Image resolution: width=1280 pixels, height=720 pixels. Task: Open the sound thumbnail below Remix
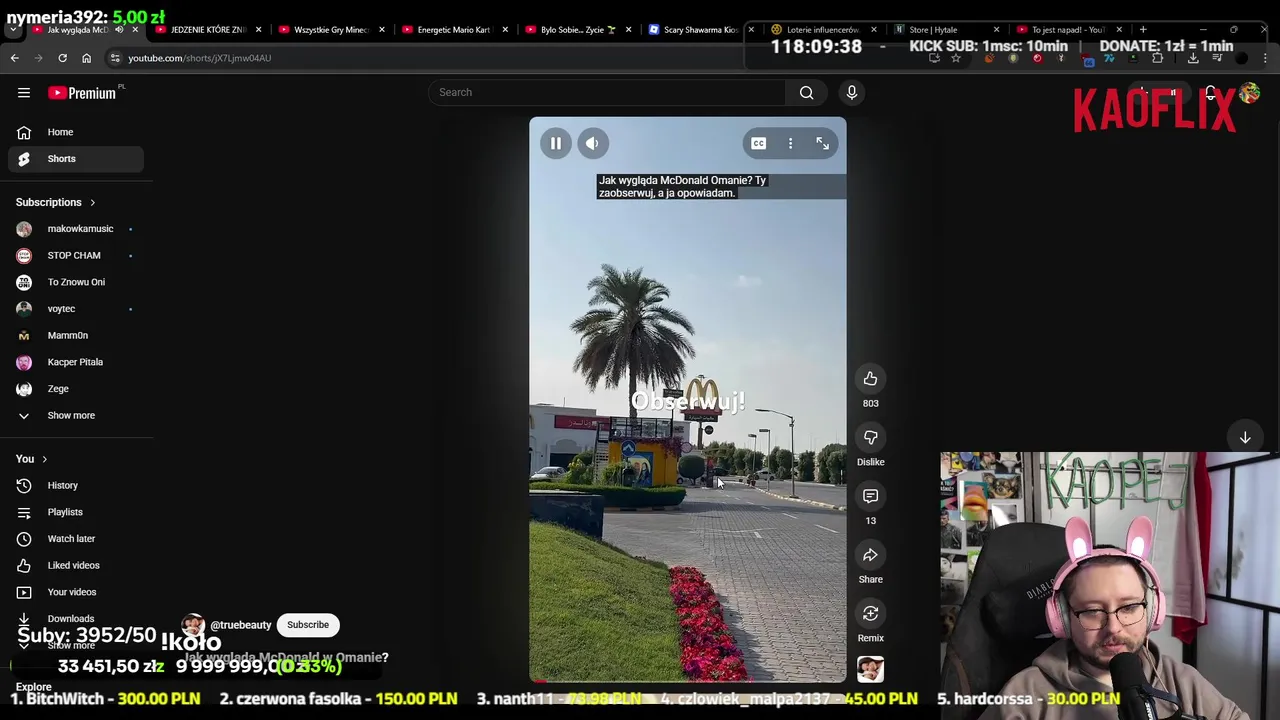tap(870, 669)
